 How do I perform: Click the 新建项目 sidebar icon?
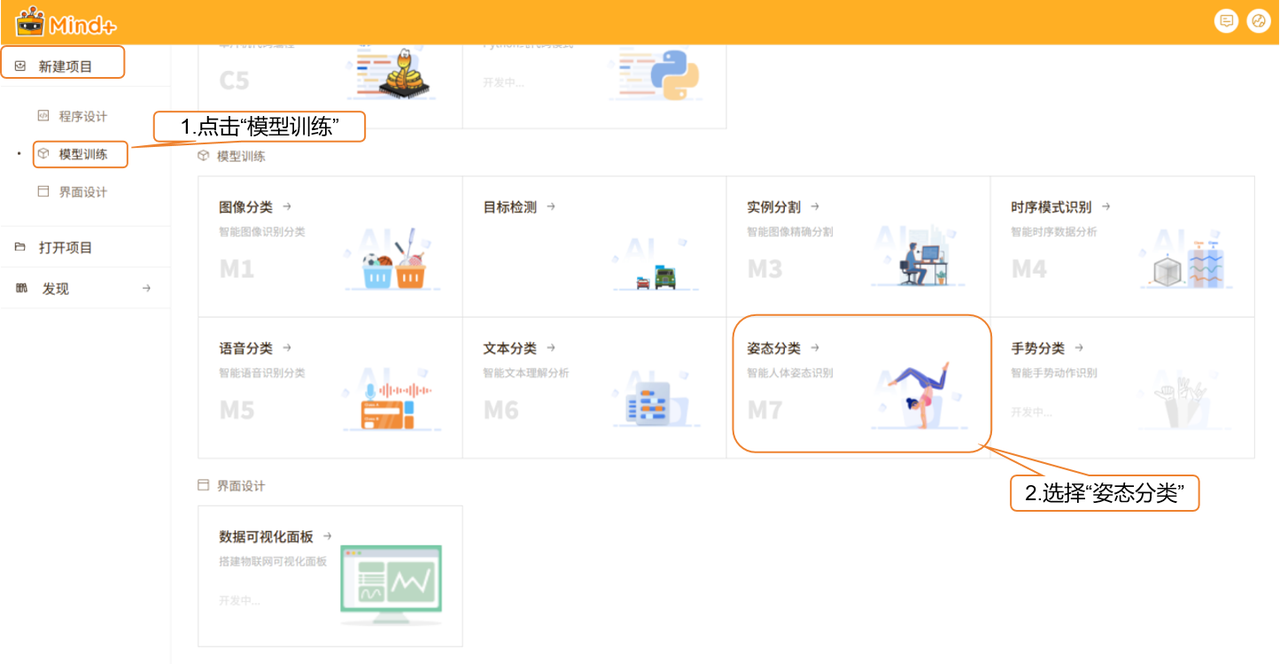tap(20, 66)
